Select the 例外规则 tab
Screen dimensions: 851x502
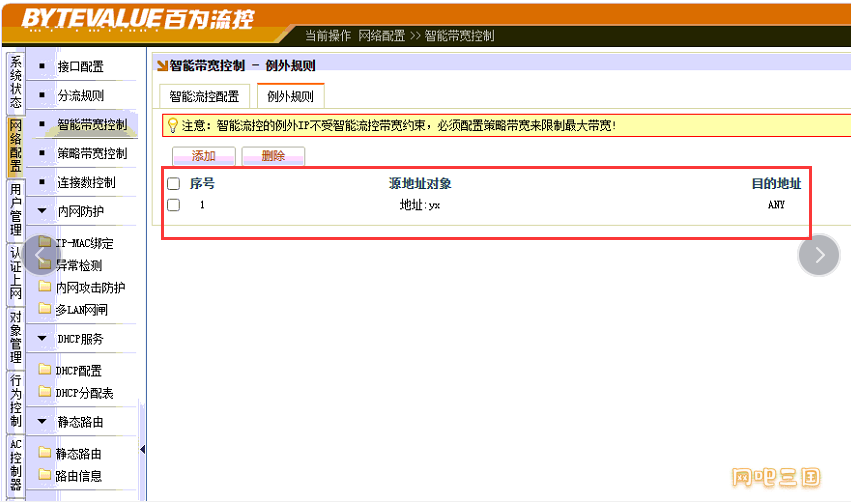tap(290, 97)
